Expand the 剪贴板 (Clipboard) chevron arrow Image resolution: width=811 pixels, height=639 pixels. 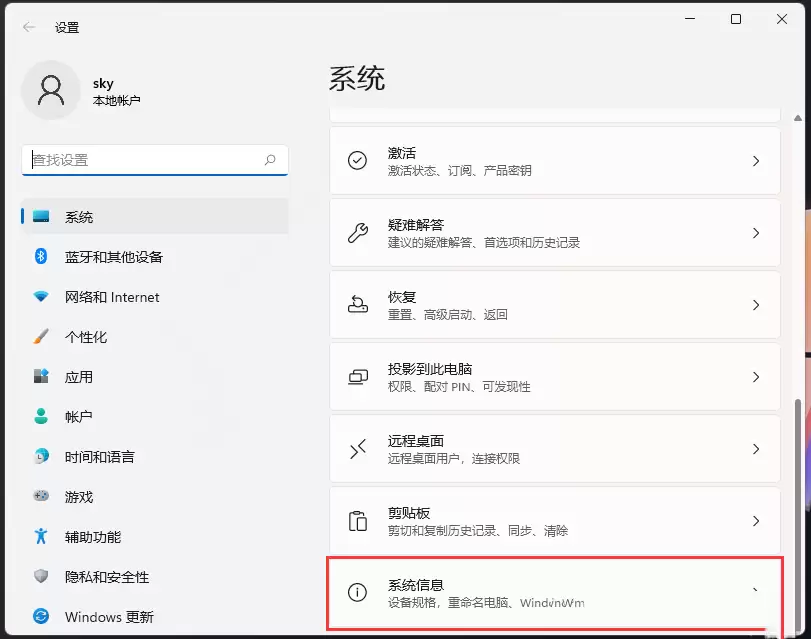(756, 521)
